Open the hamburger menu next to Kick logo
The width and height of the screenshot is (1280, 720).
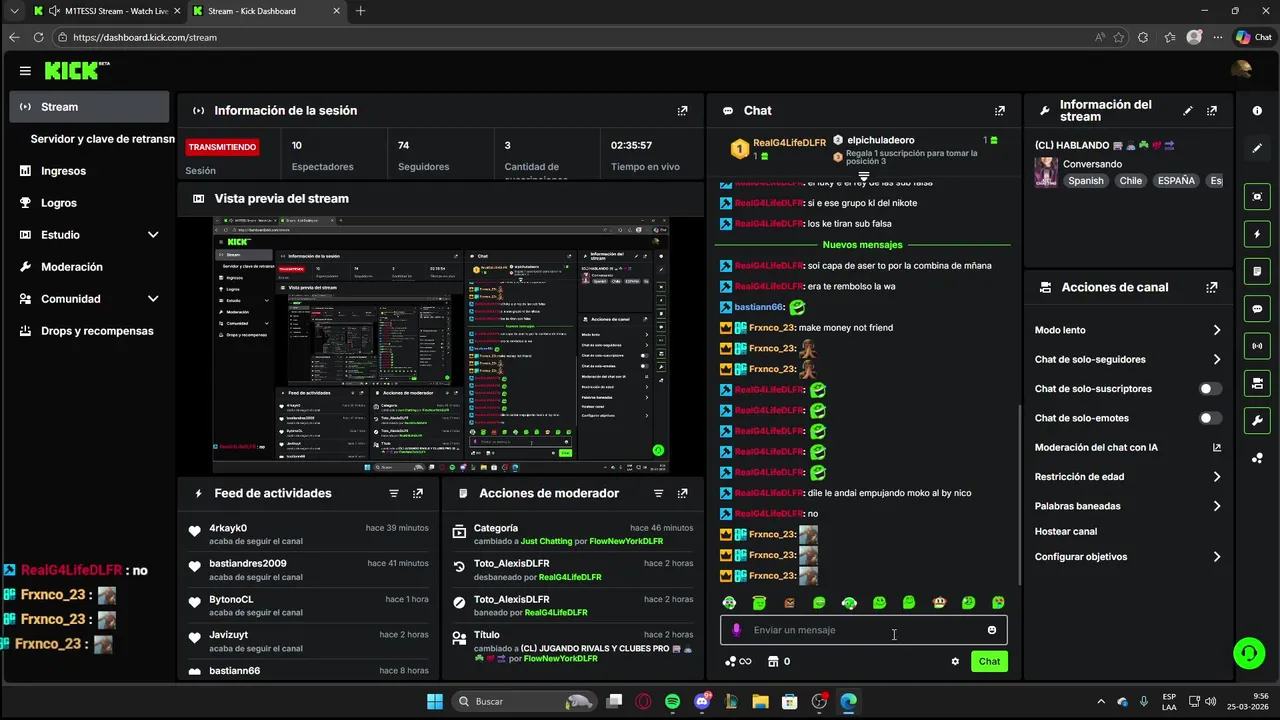click(25, 71)
